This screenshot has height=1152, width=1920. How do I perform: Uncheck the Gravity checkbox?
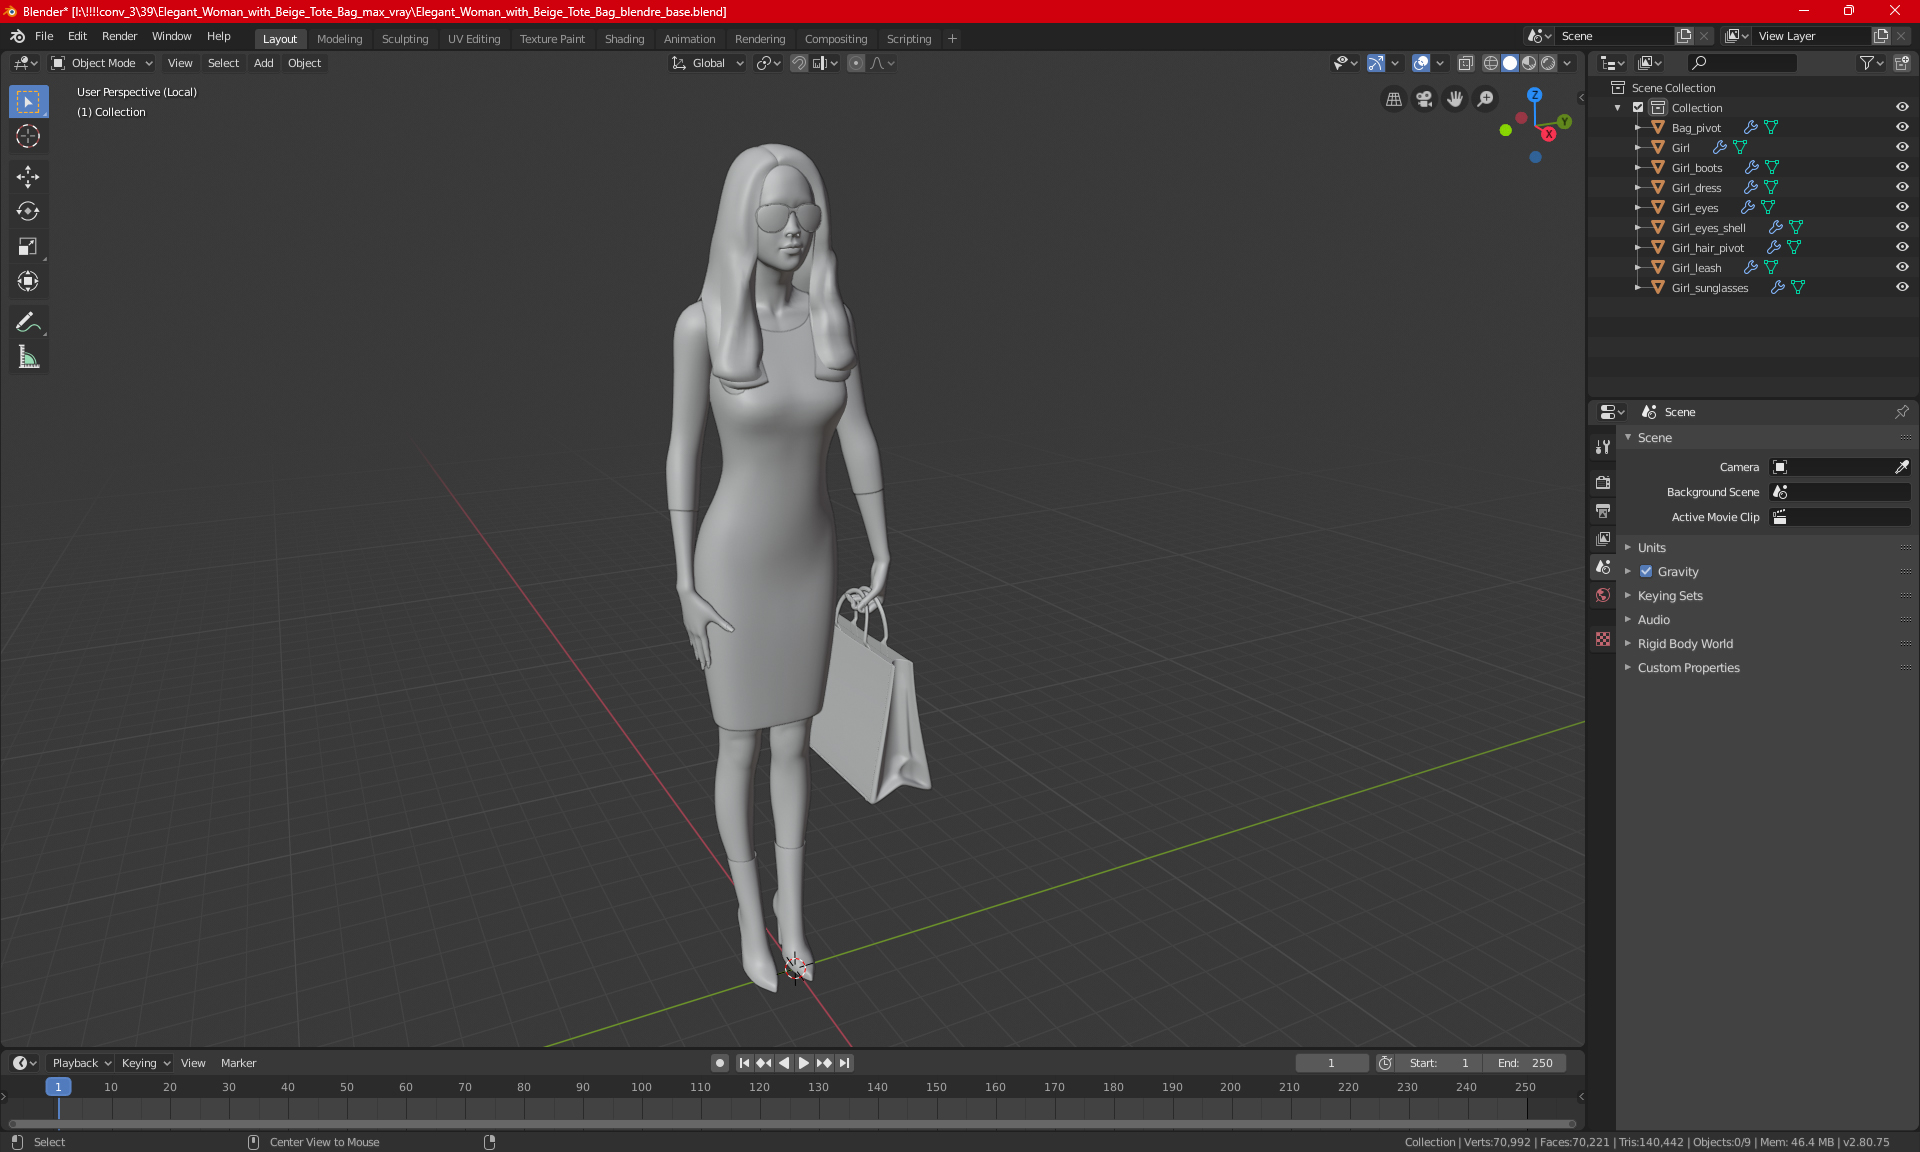[x=1646, y=572]
